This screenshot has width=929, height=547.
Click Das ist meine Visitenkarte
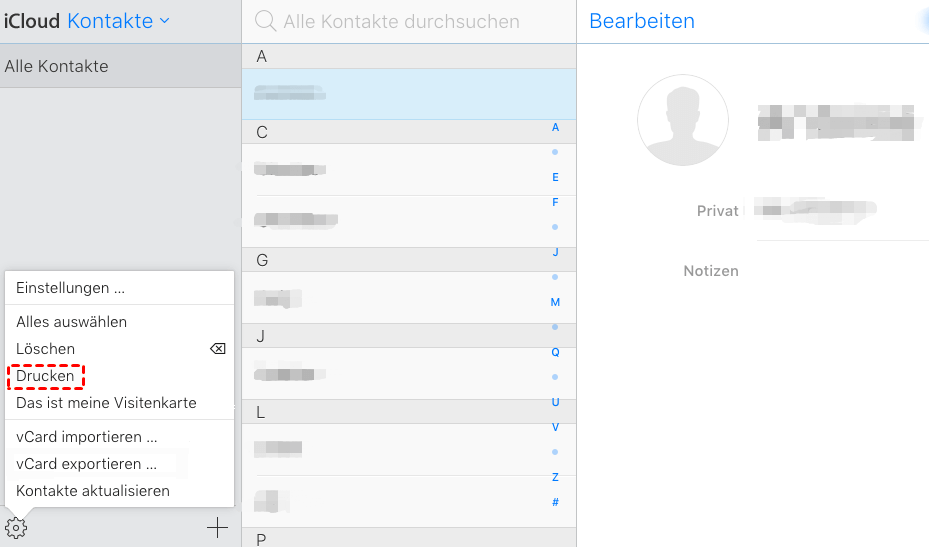(x=106, y=403)
